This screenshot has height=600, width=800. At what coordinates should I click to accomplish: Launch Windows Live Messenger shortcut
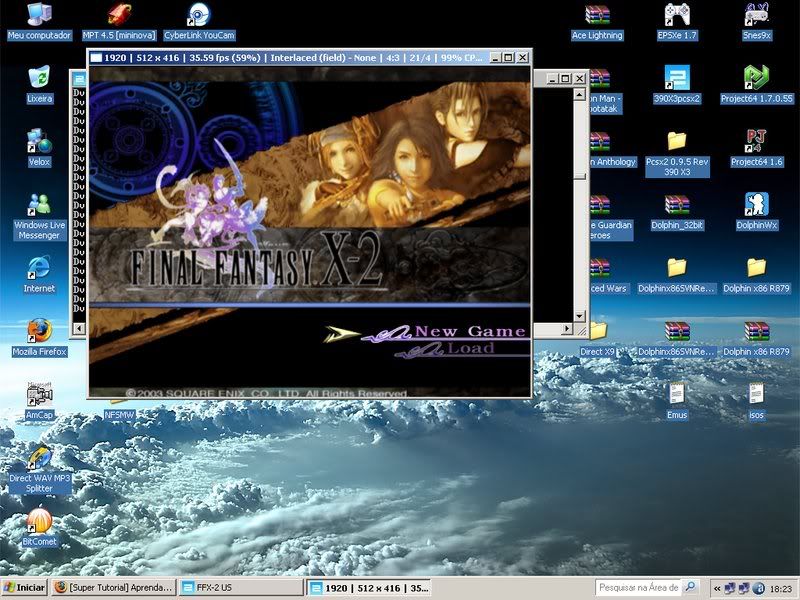39,205
